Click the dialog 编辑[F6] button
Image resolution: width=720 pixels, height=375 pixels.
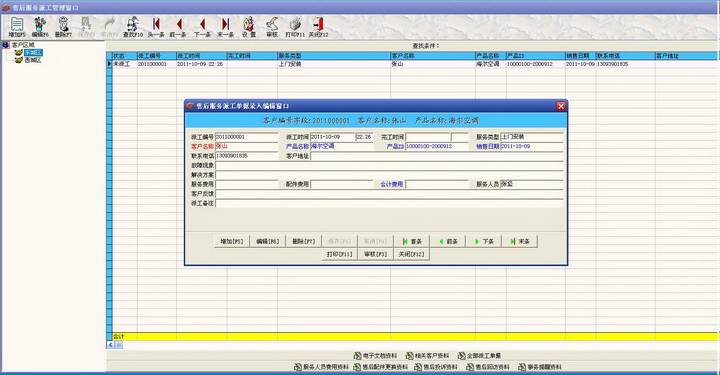pyautogui.click(x=268, y=241)
